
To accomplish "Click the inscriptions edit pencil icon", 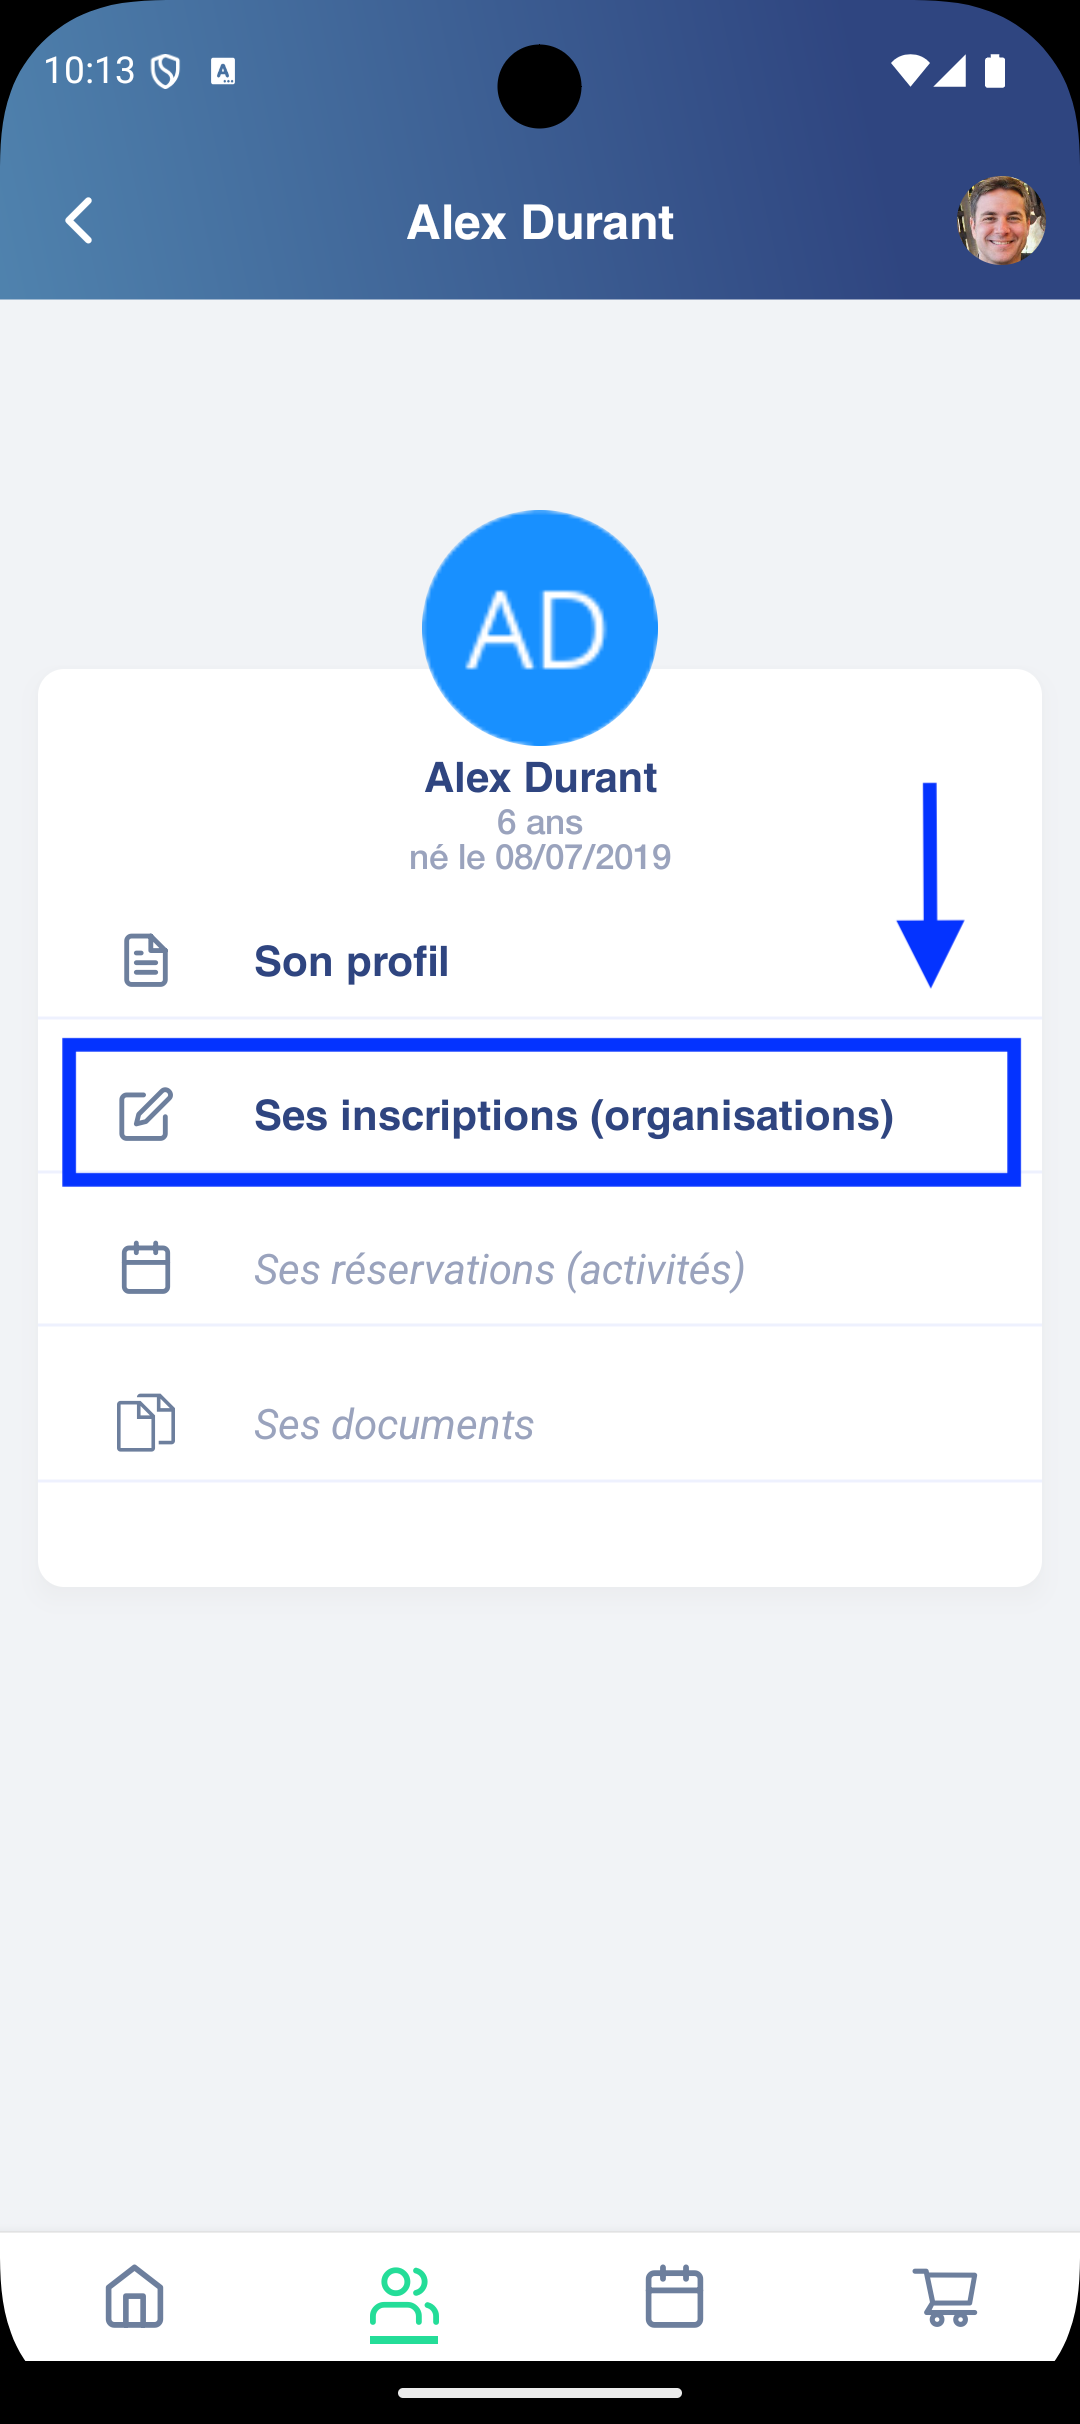I will coord(146,1115).
